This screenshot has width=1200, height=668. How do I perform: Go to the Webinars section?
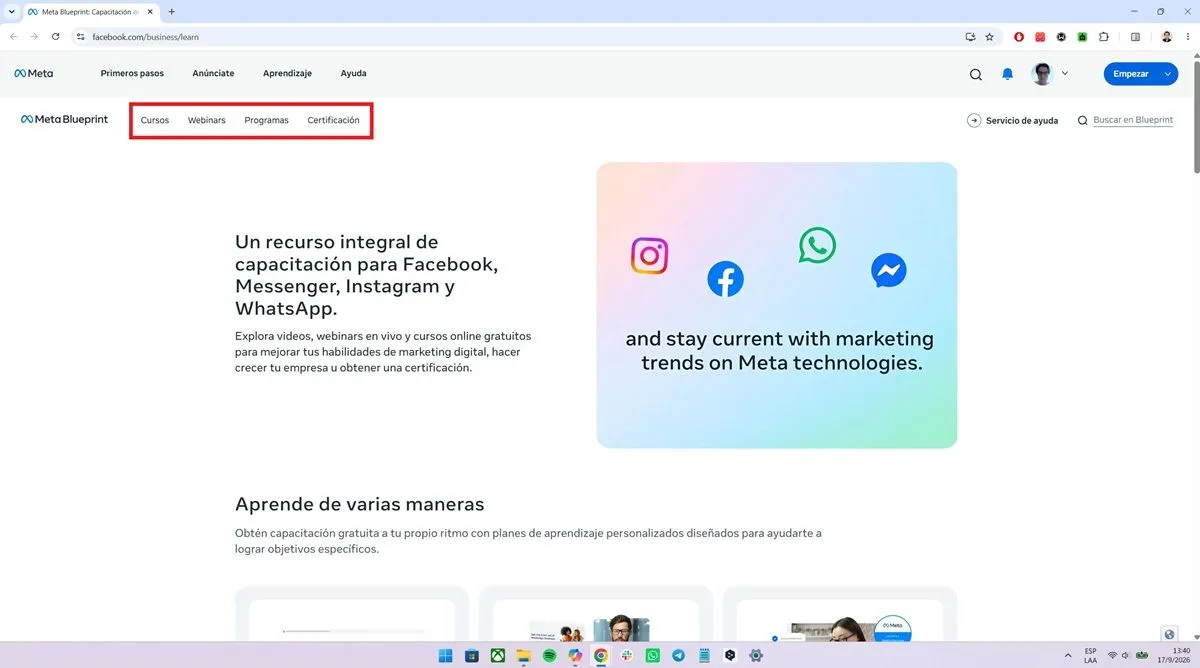point(207,120)
